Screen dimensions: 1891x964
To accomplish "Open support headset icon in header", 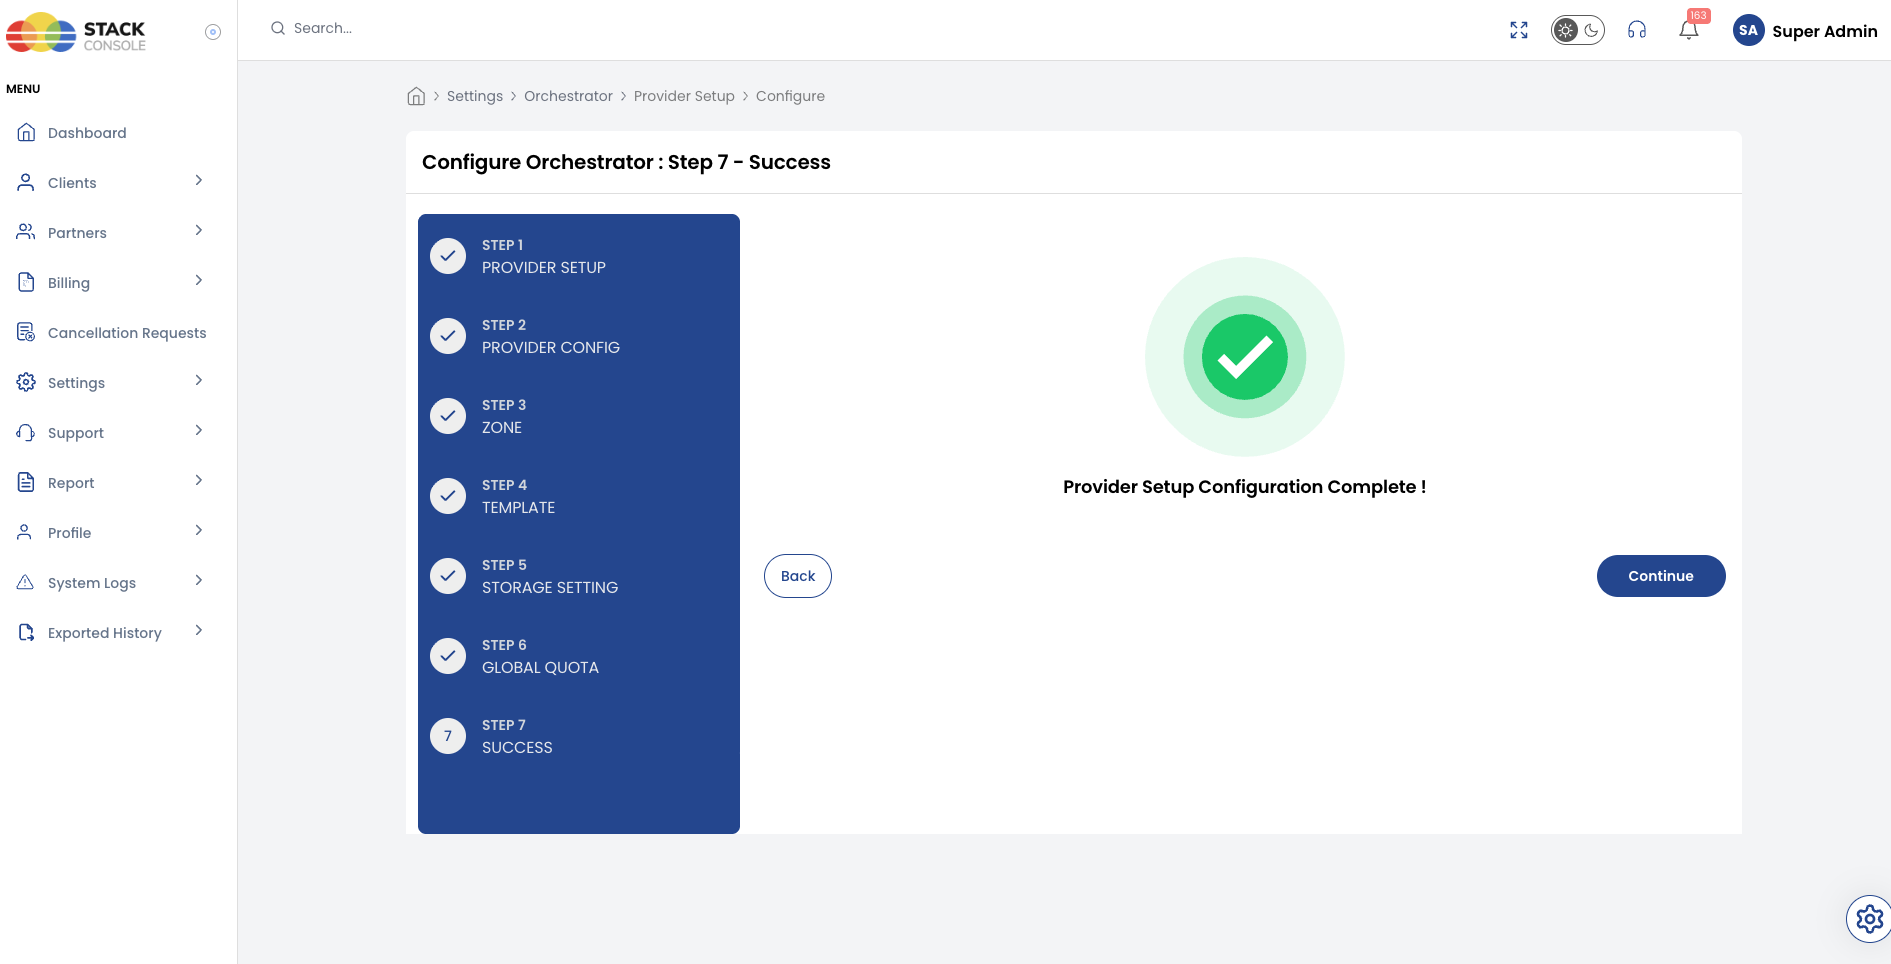I will click(x=1637, y=30).
